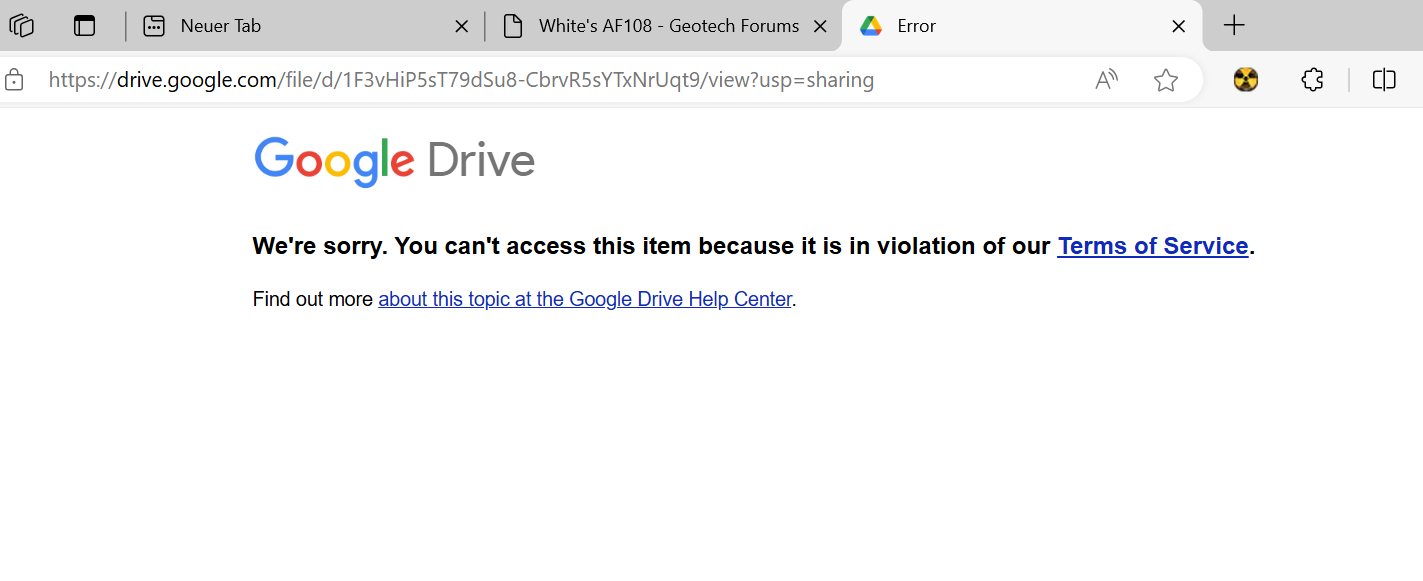Open the radioactive-symbol extension icon
Screen dimensions: 1423x581
pyautogui.click(x=1246, y=80)
